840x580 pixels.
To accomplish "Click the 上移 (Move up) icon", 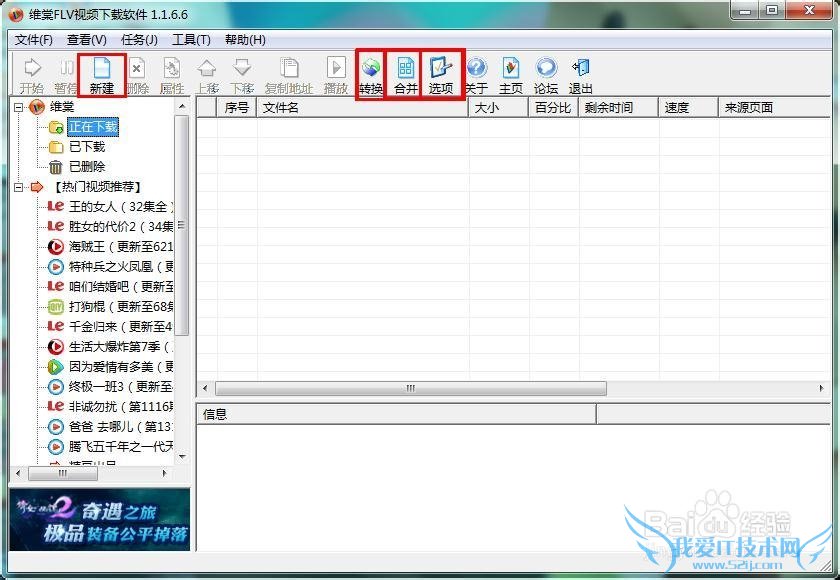I will [x=207, y=76].
